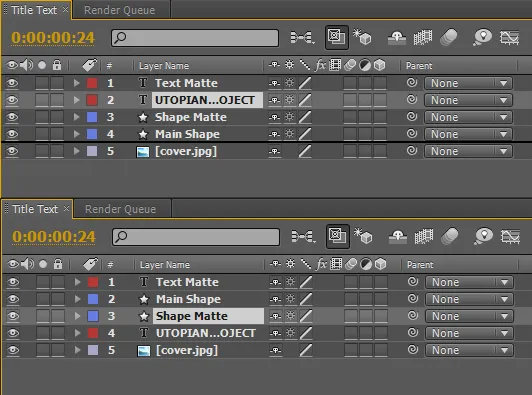Close Title Text tab in bottom panel
The height and width of the screenshot is (395, 532).
(x=66, y=208)
